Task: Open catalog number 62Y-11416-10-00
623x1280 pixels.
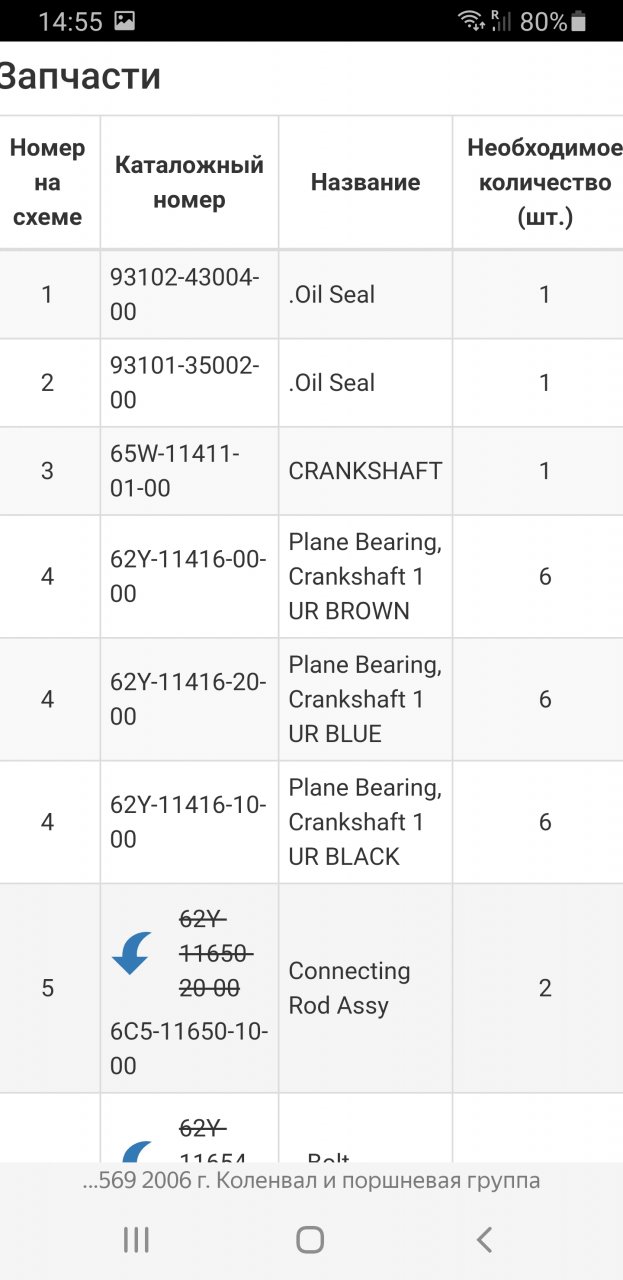Action: [x=188, y=822]
